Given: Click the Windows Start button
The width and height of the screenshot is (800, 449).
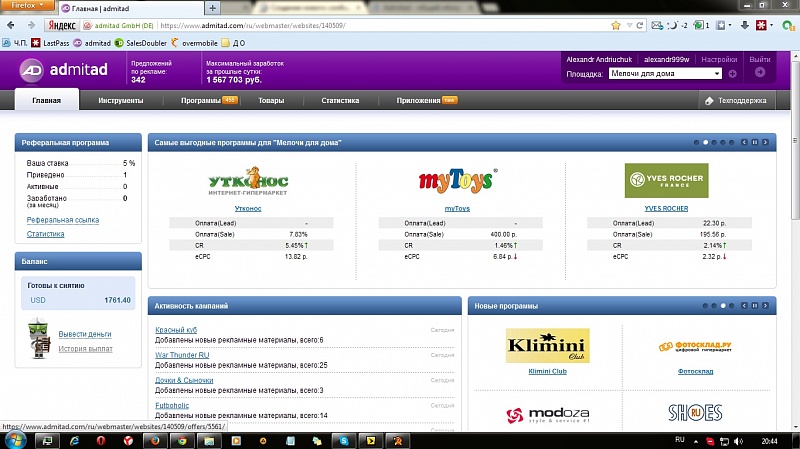Looking at the screenshot, I should tap(16, 440).
